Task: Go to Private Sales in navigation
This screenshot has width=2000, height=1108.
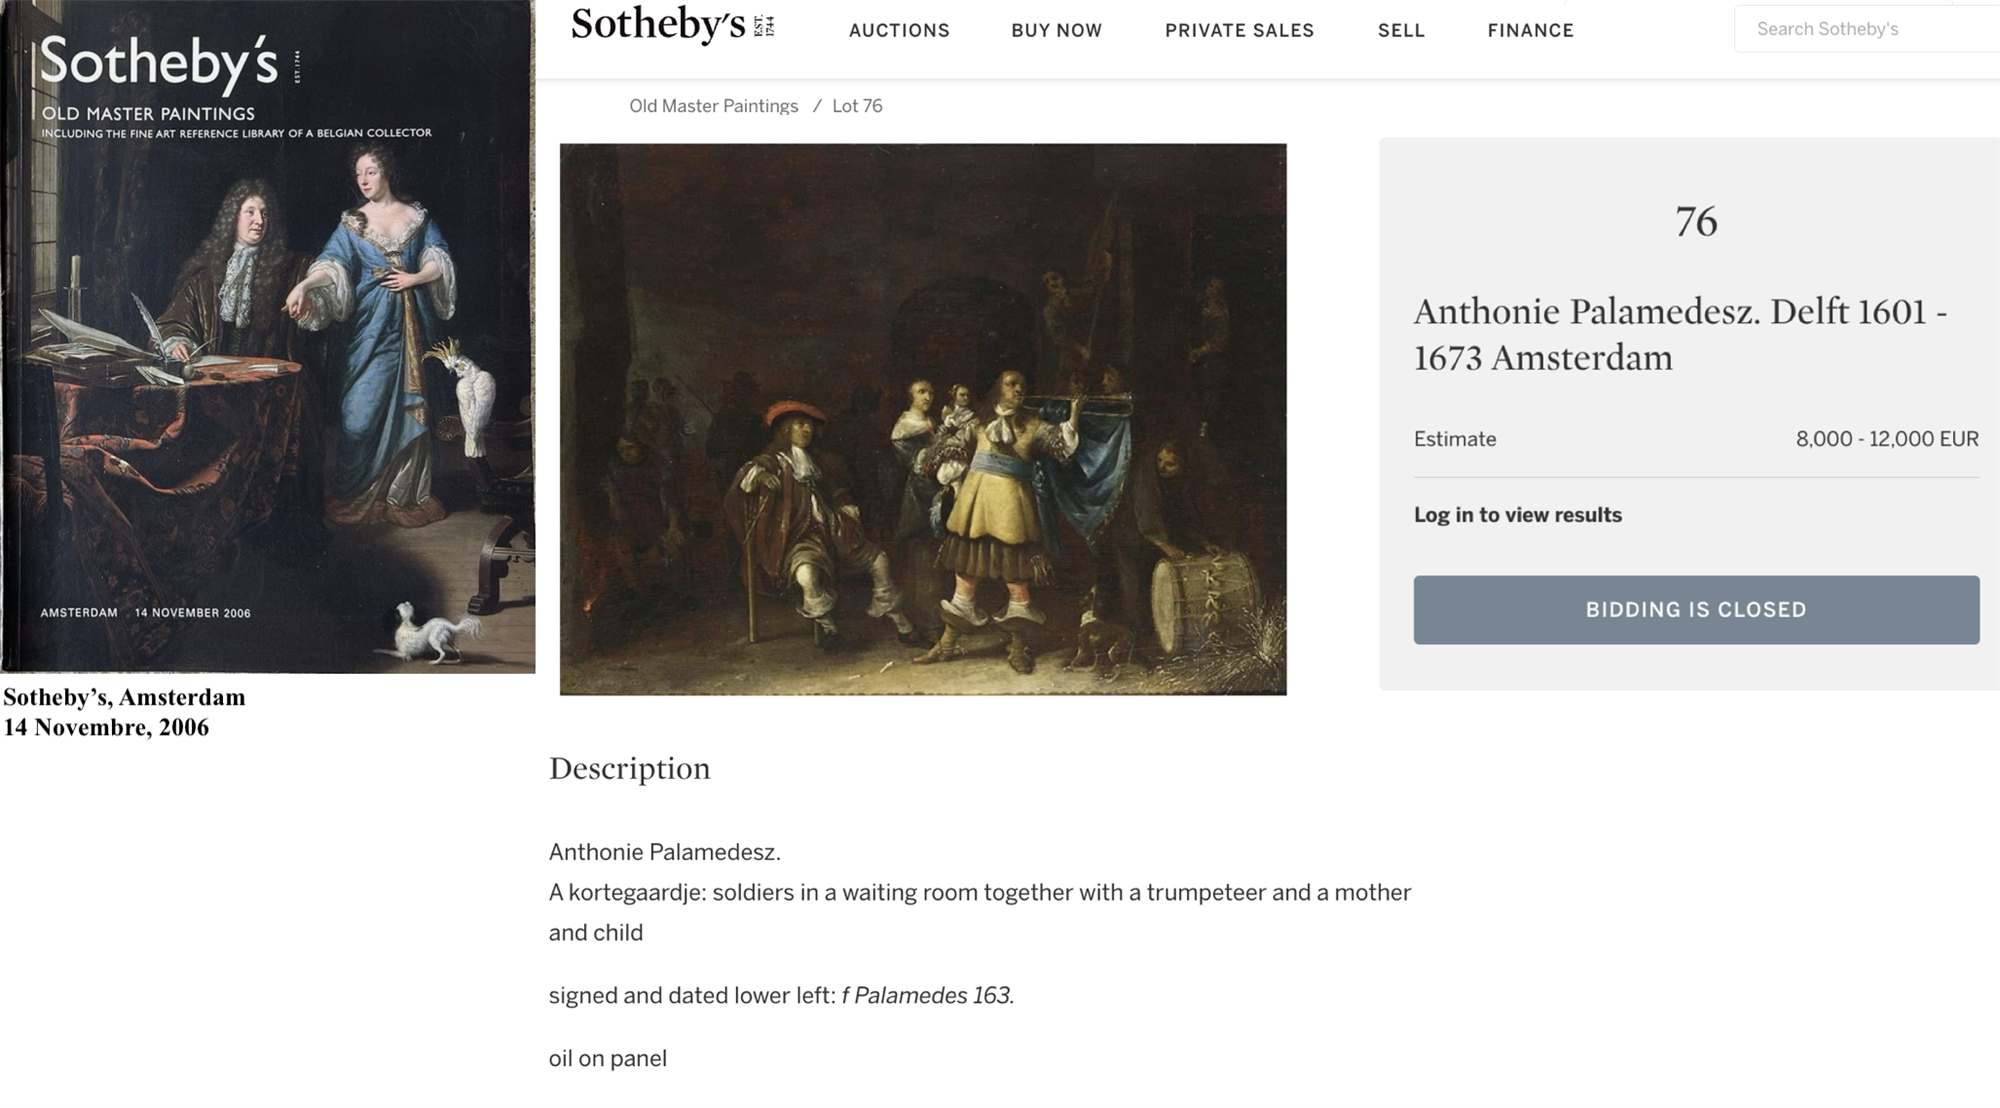Action: pos(1239,31)
